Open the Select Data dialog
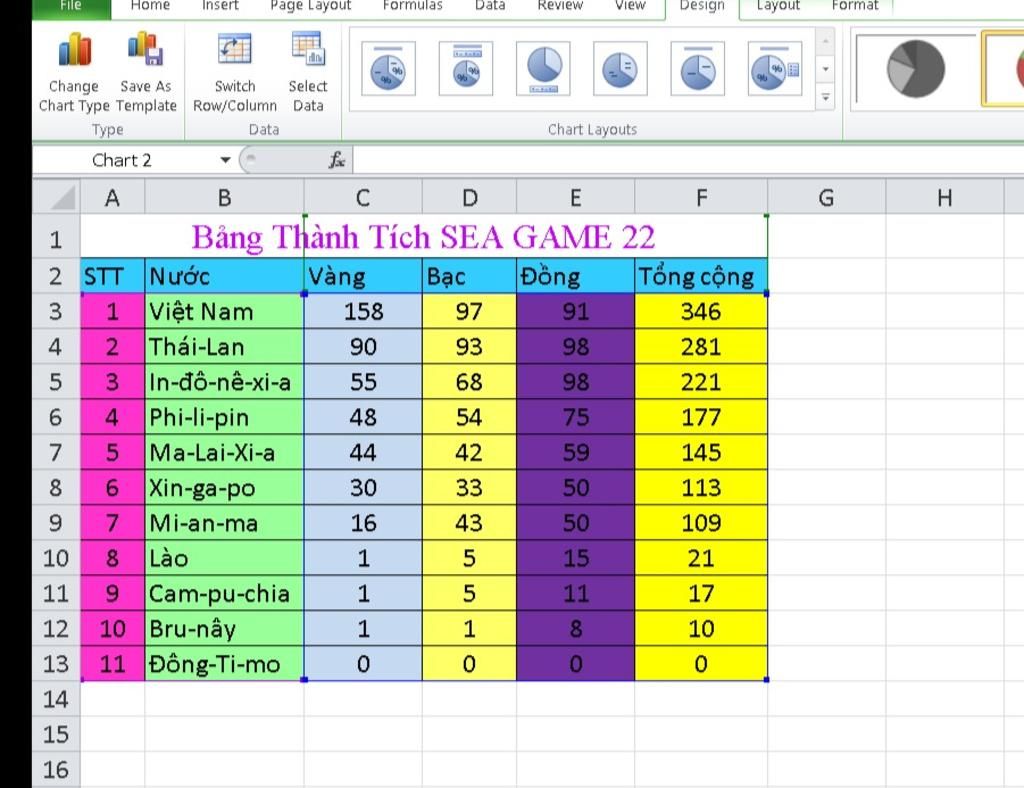1024x788 pixels. [x=308, y=72]
